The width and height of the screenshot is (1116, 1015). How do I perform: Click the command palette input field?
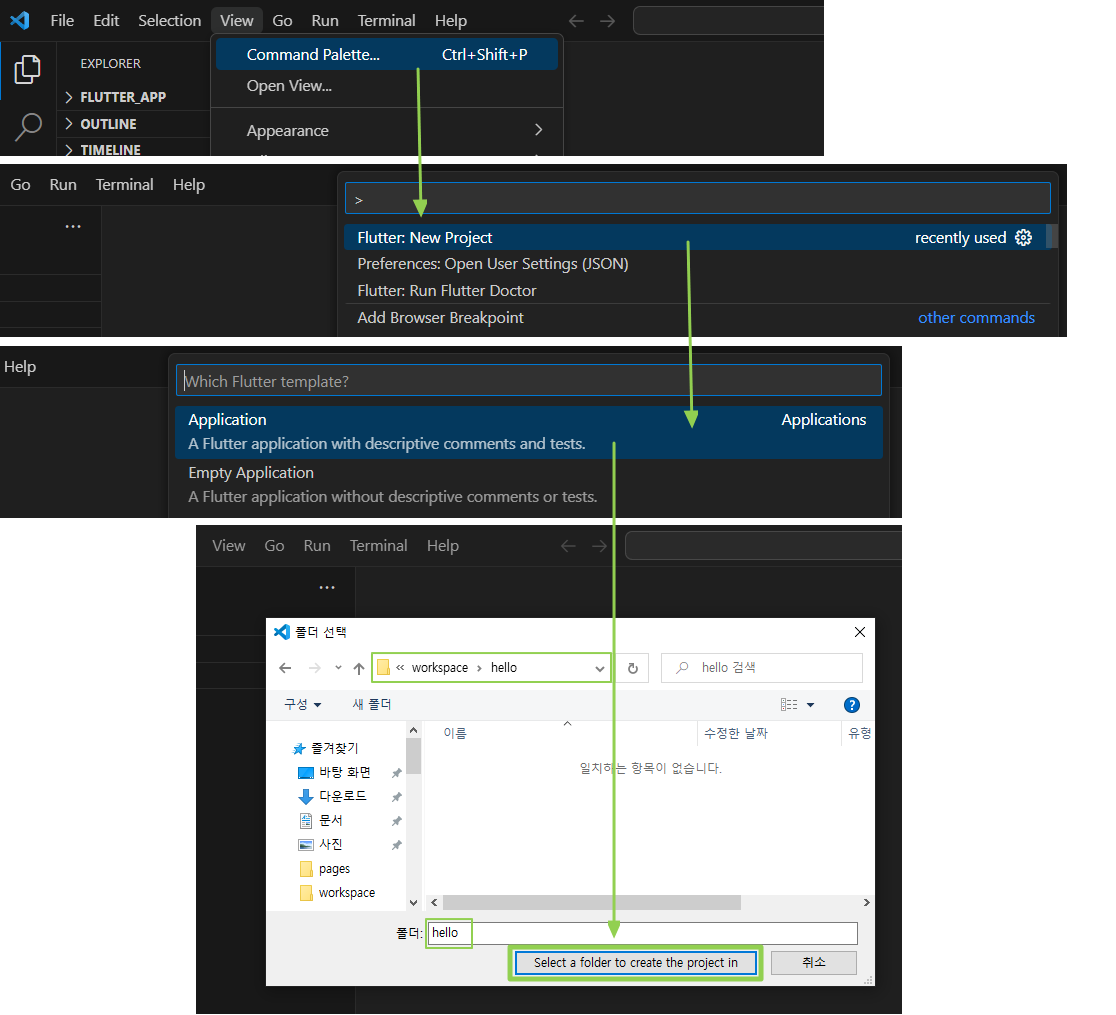click(x=698, y=199)
